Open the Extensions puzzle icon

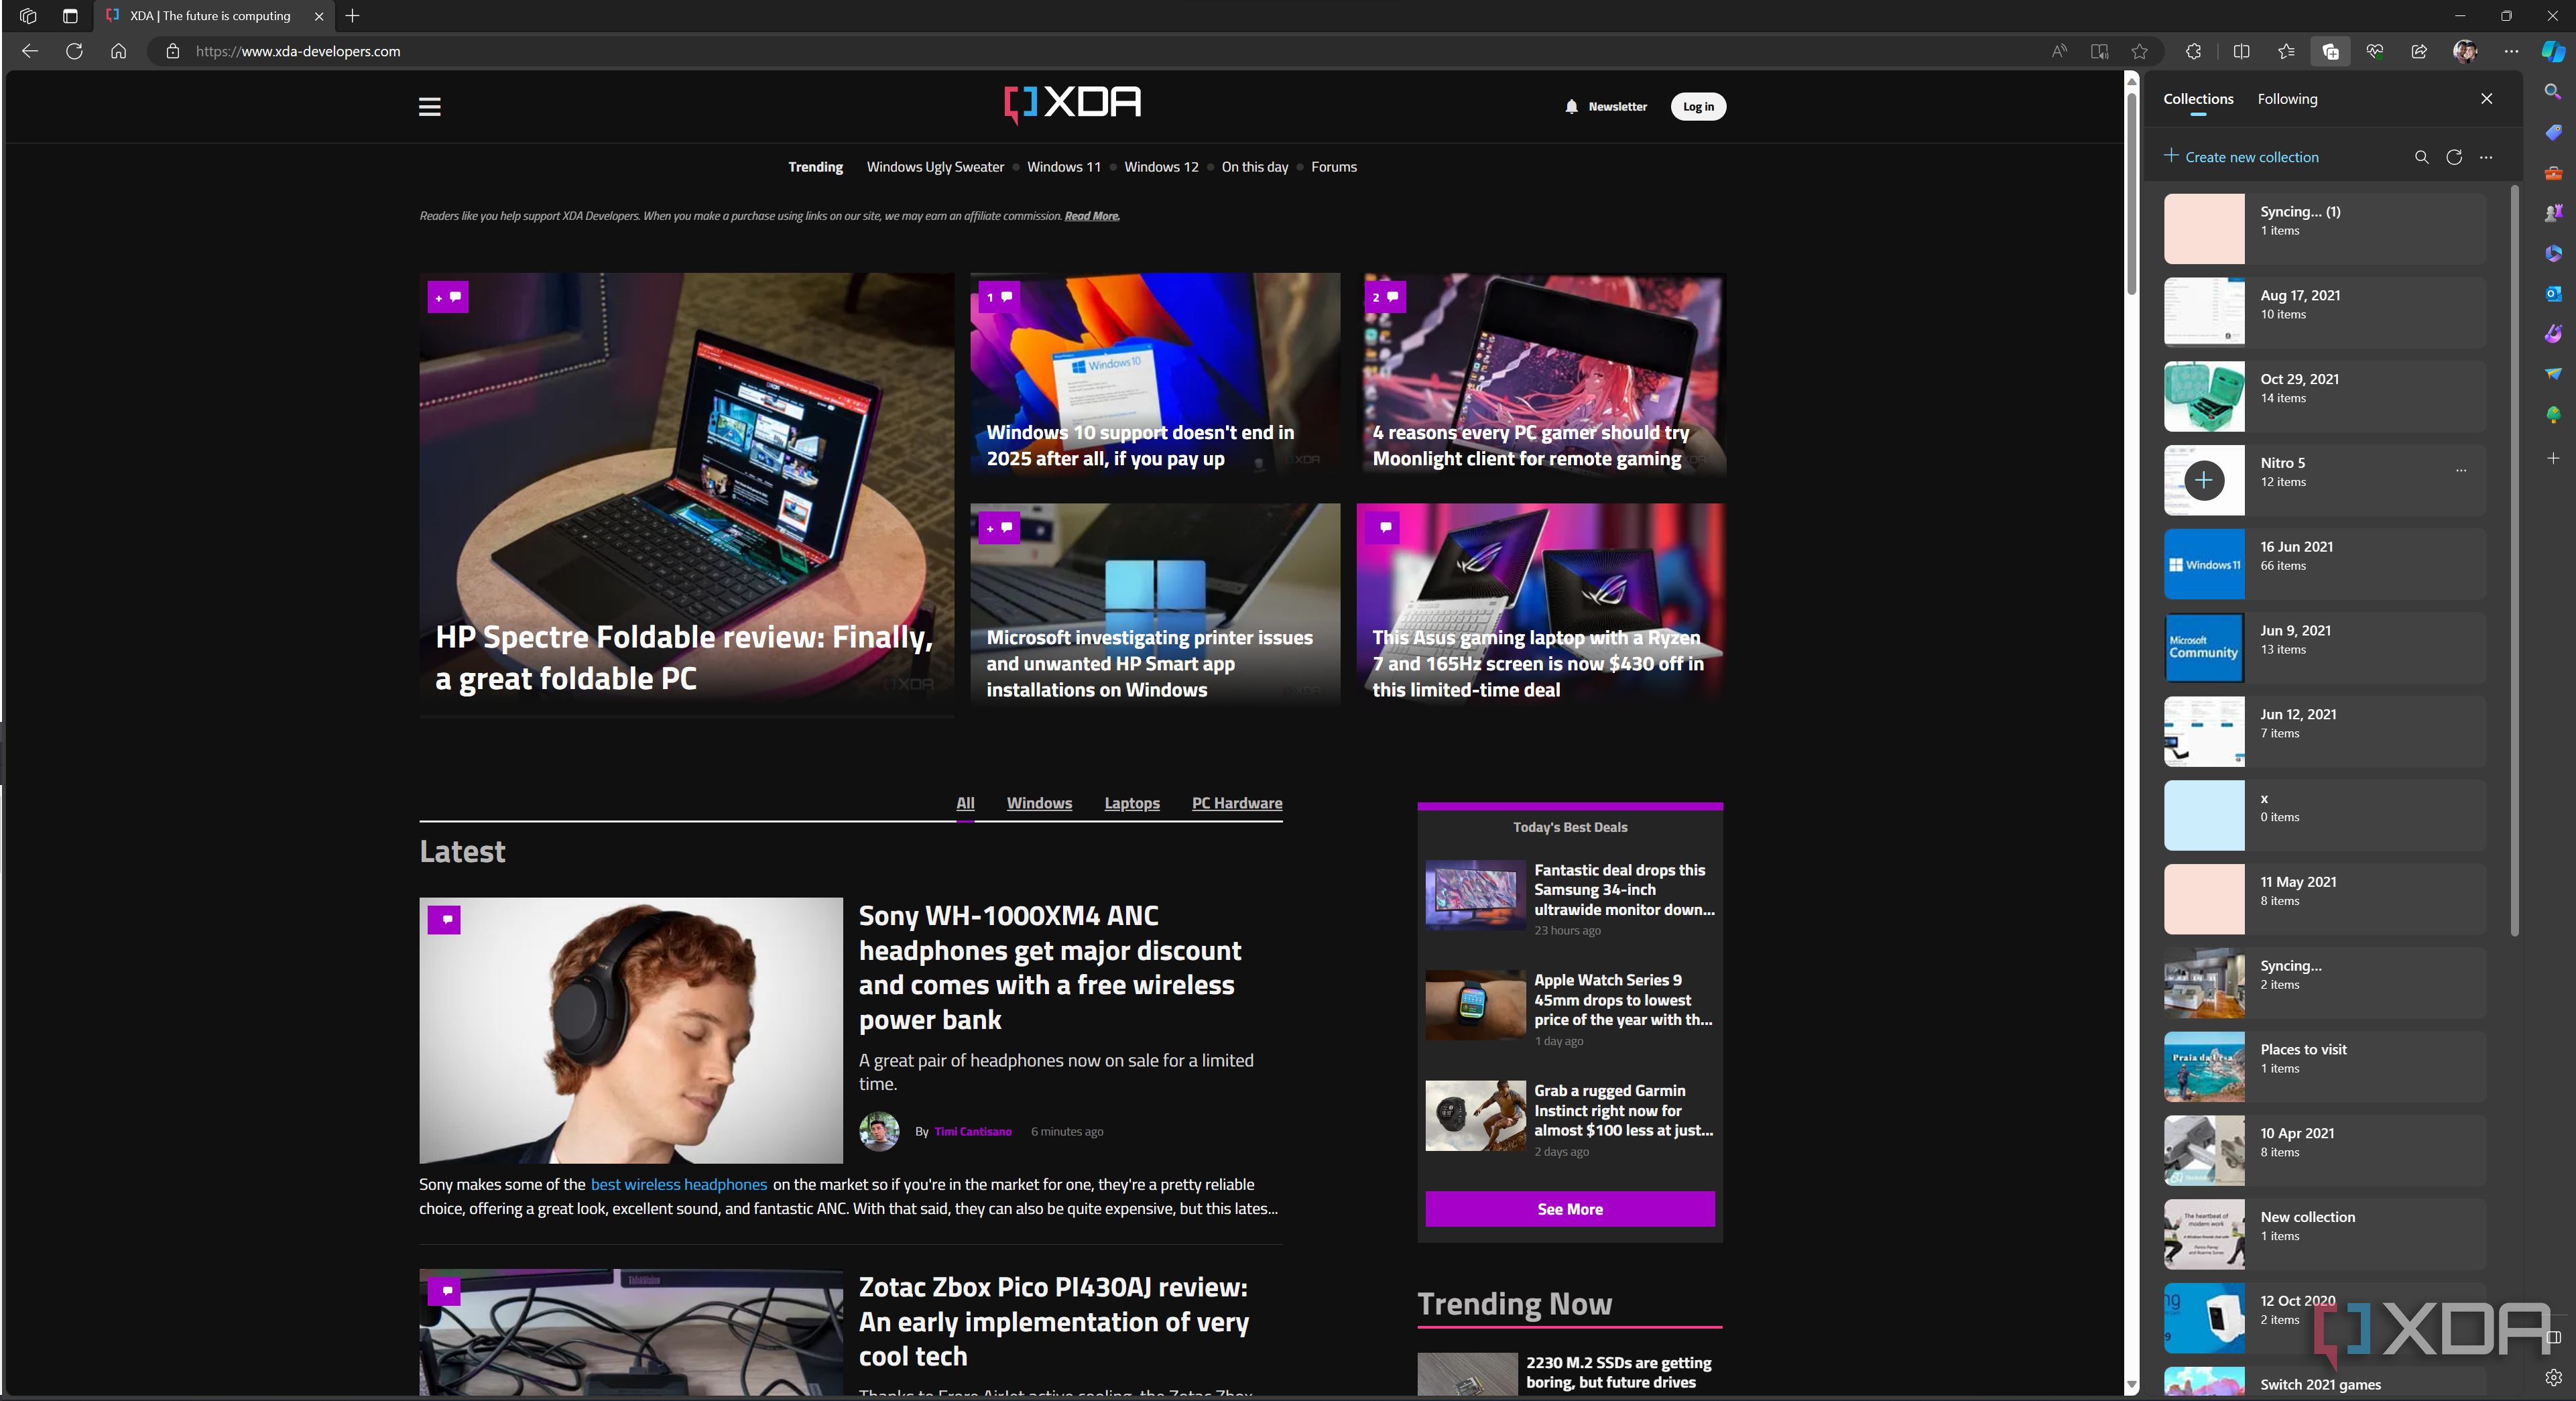2193,51
